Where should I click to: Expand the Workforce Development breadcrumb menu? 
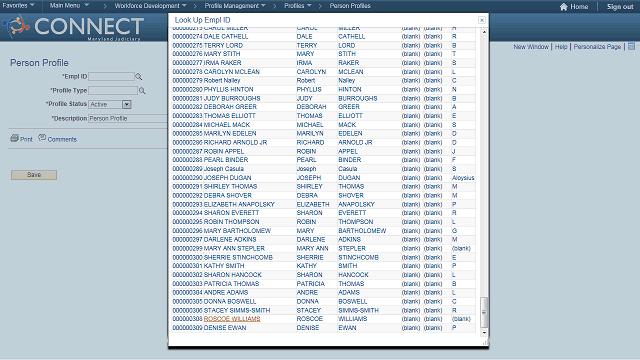150,6
